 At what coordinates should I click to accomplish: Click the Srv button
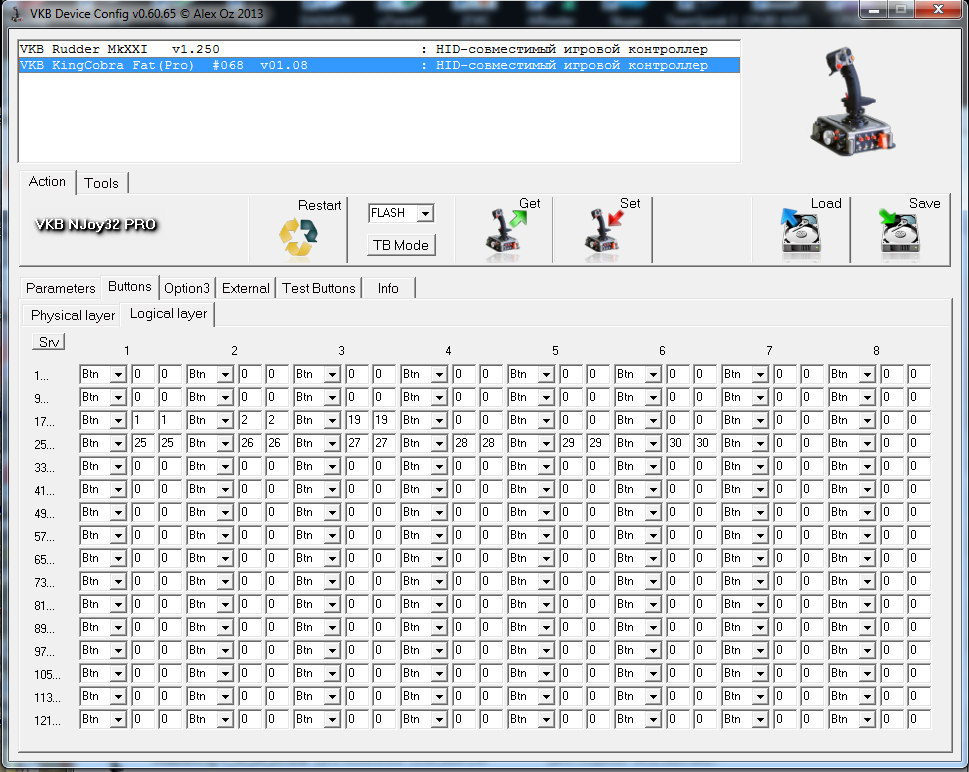pos(49,342)
